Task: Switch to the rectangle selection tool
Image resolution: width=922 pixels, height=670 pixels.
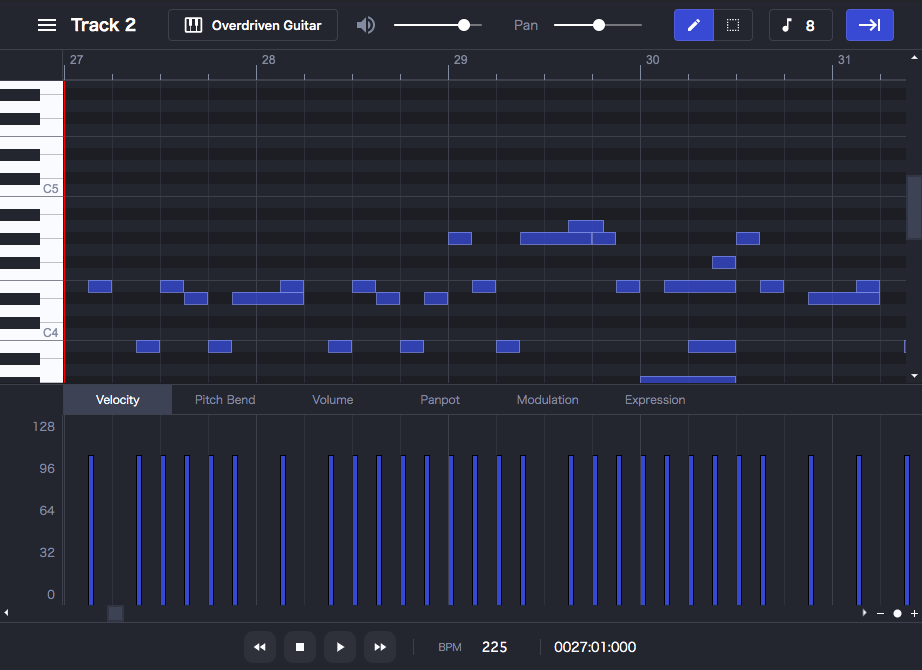Action: [x=733, y=25]
